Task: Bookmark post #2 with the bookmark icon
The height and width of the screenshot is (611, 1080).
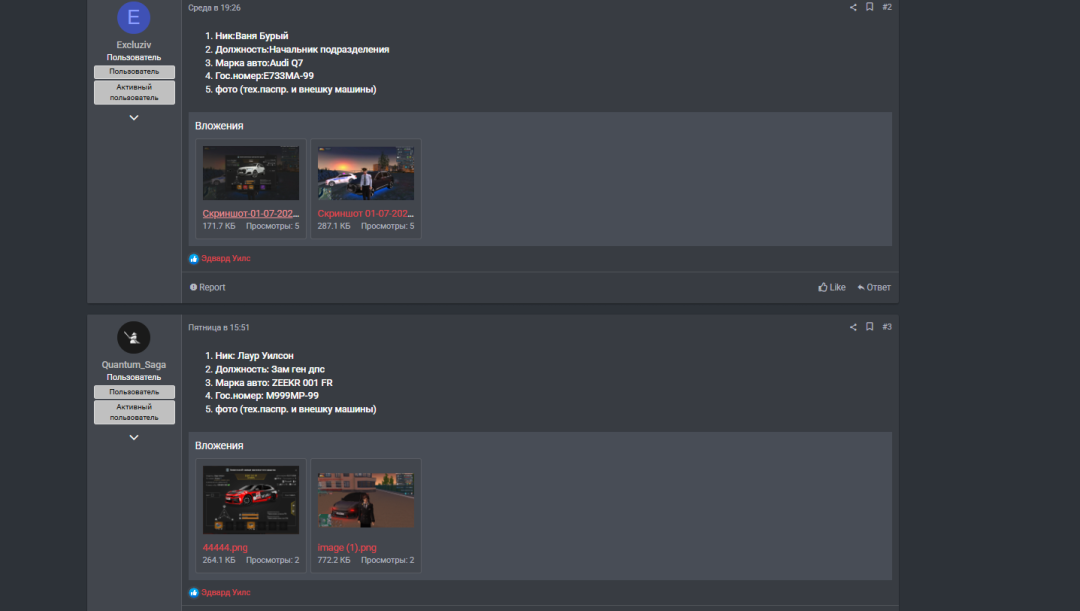Action: pos(869,7)
